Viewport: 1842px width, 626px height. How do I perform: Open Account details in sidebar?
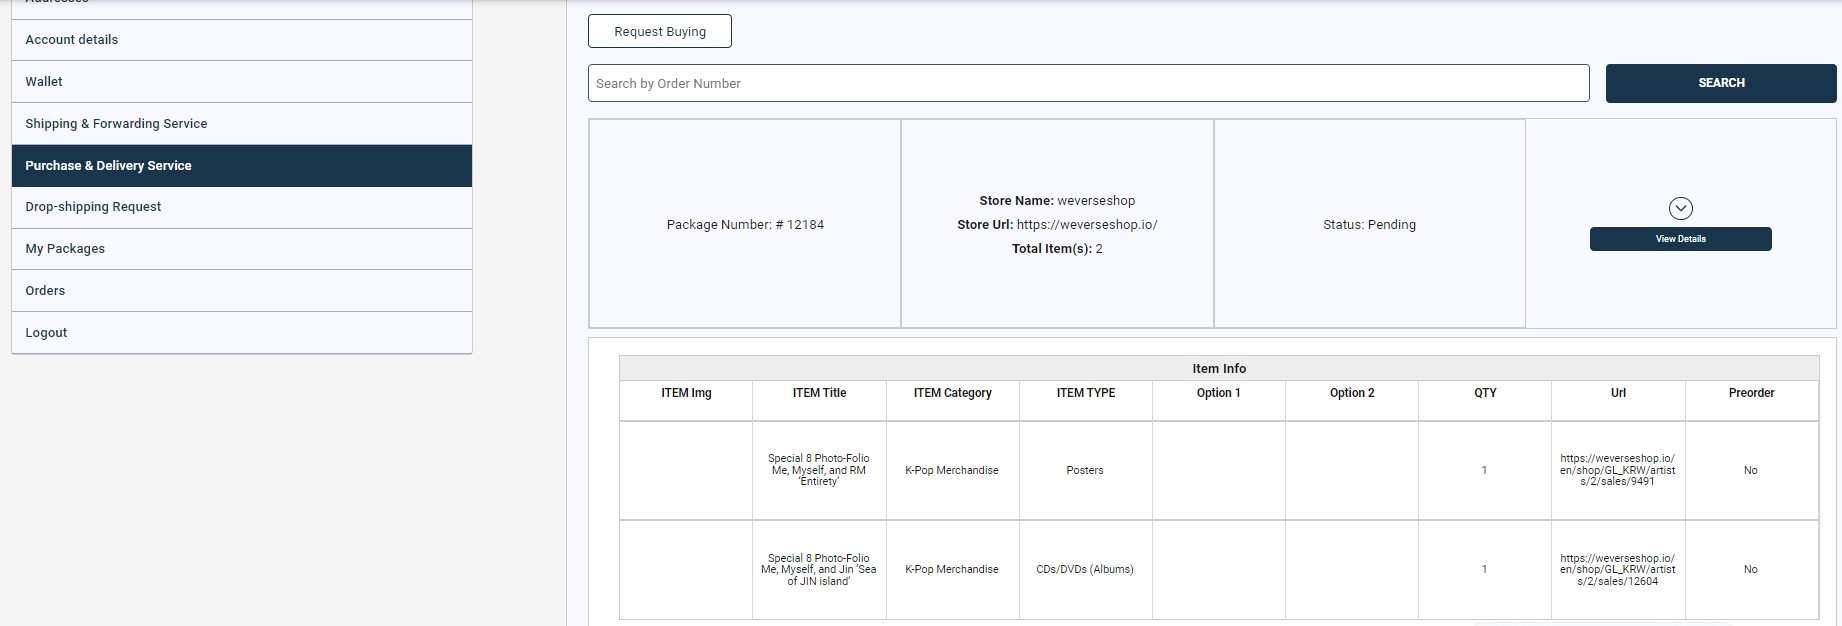(x=72, y=40)
